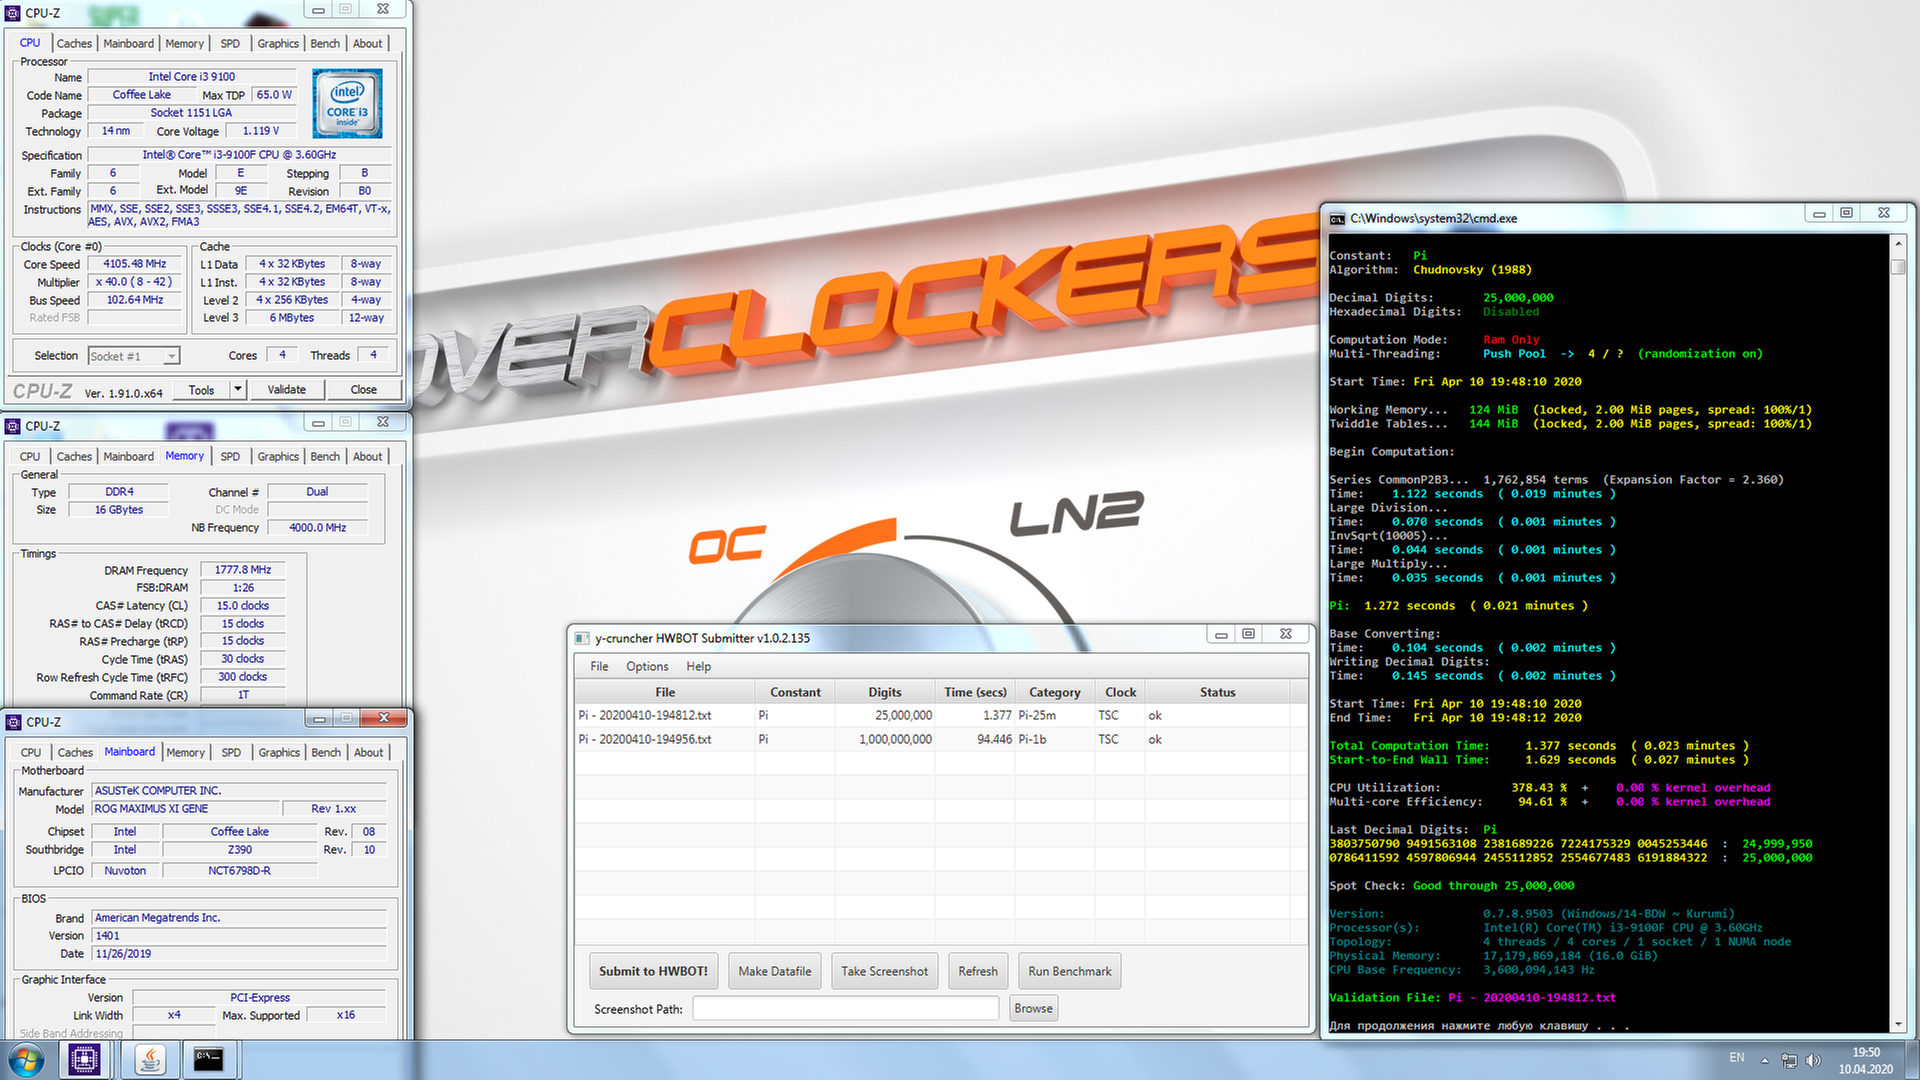Viewport: 1920px width, 1080px height.
Task: Click Take Screenshot button
Action: click(x=884, y=971)
